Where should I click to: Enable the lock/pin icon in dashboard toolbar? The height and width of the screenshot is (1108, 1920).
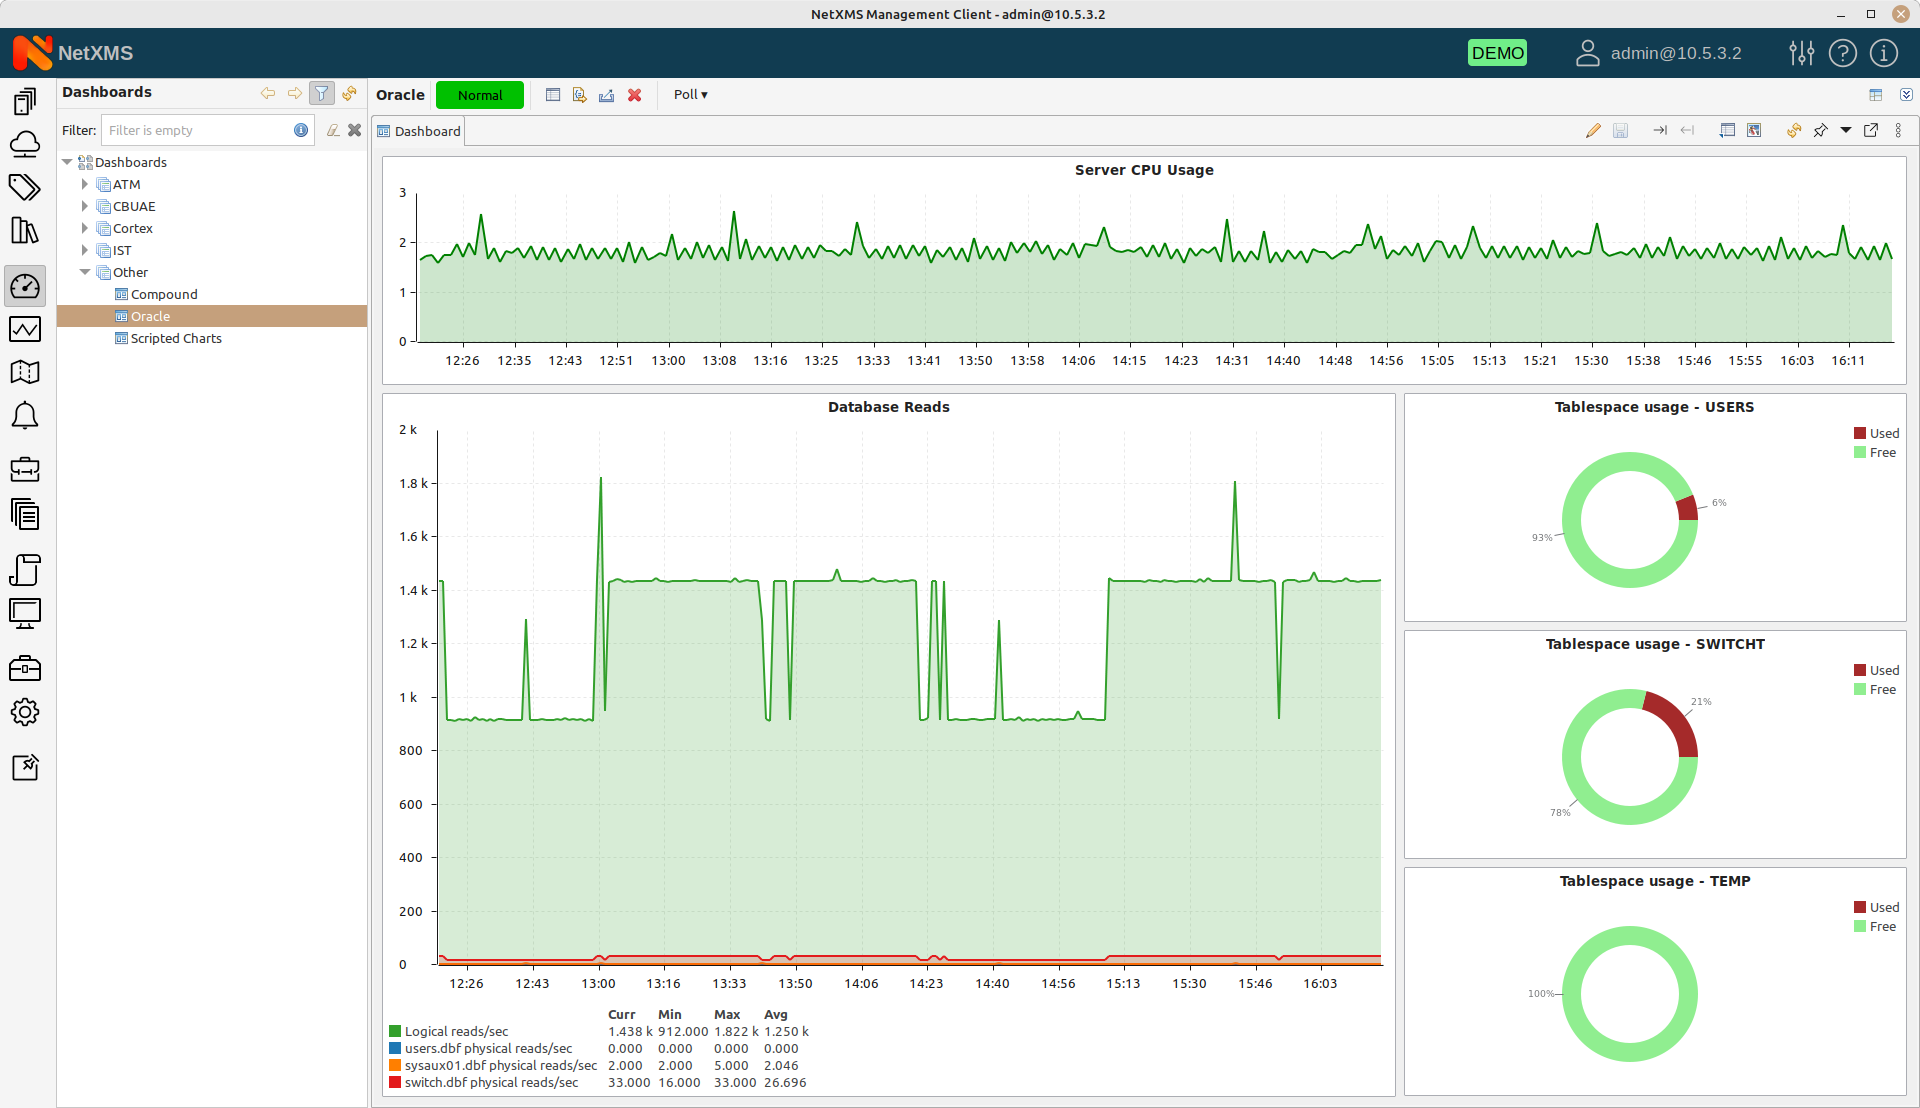(x=1821, y=131)
